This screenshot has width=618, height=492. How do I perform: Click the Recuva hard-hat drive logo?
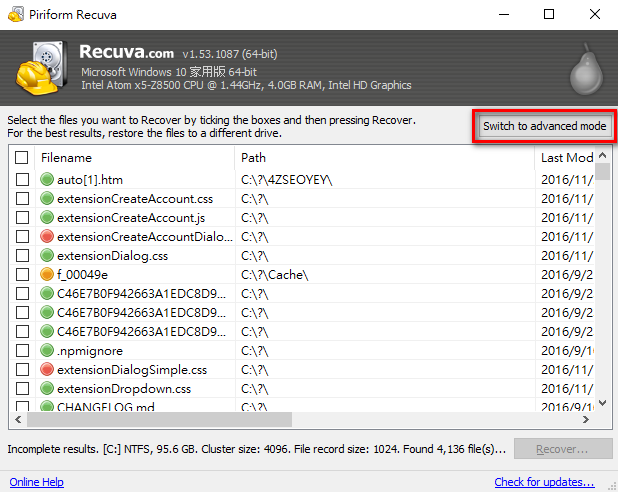(41, 68)
